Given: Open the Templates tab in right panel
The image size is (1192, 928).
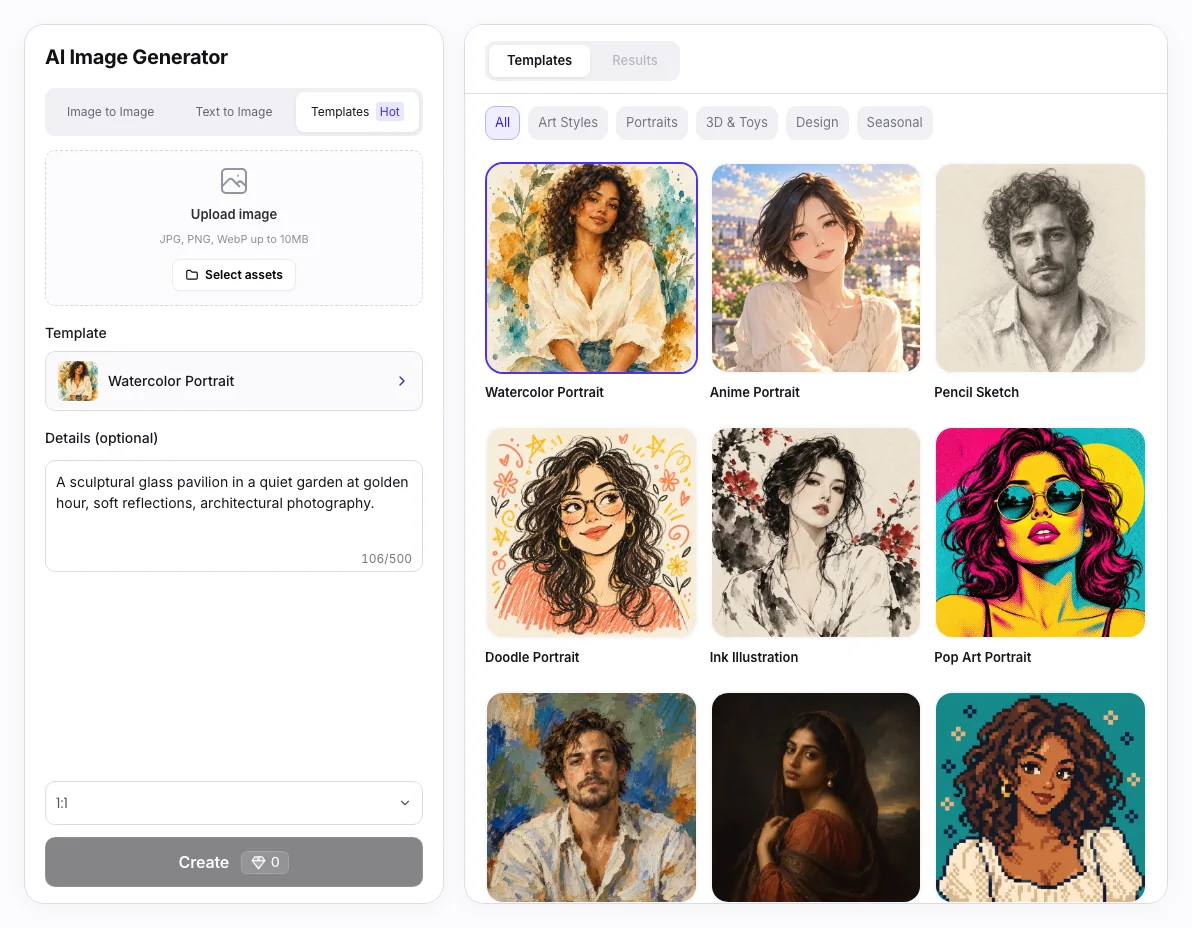Looking at the screenshot, I should click(539, 60).
